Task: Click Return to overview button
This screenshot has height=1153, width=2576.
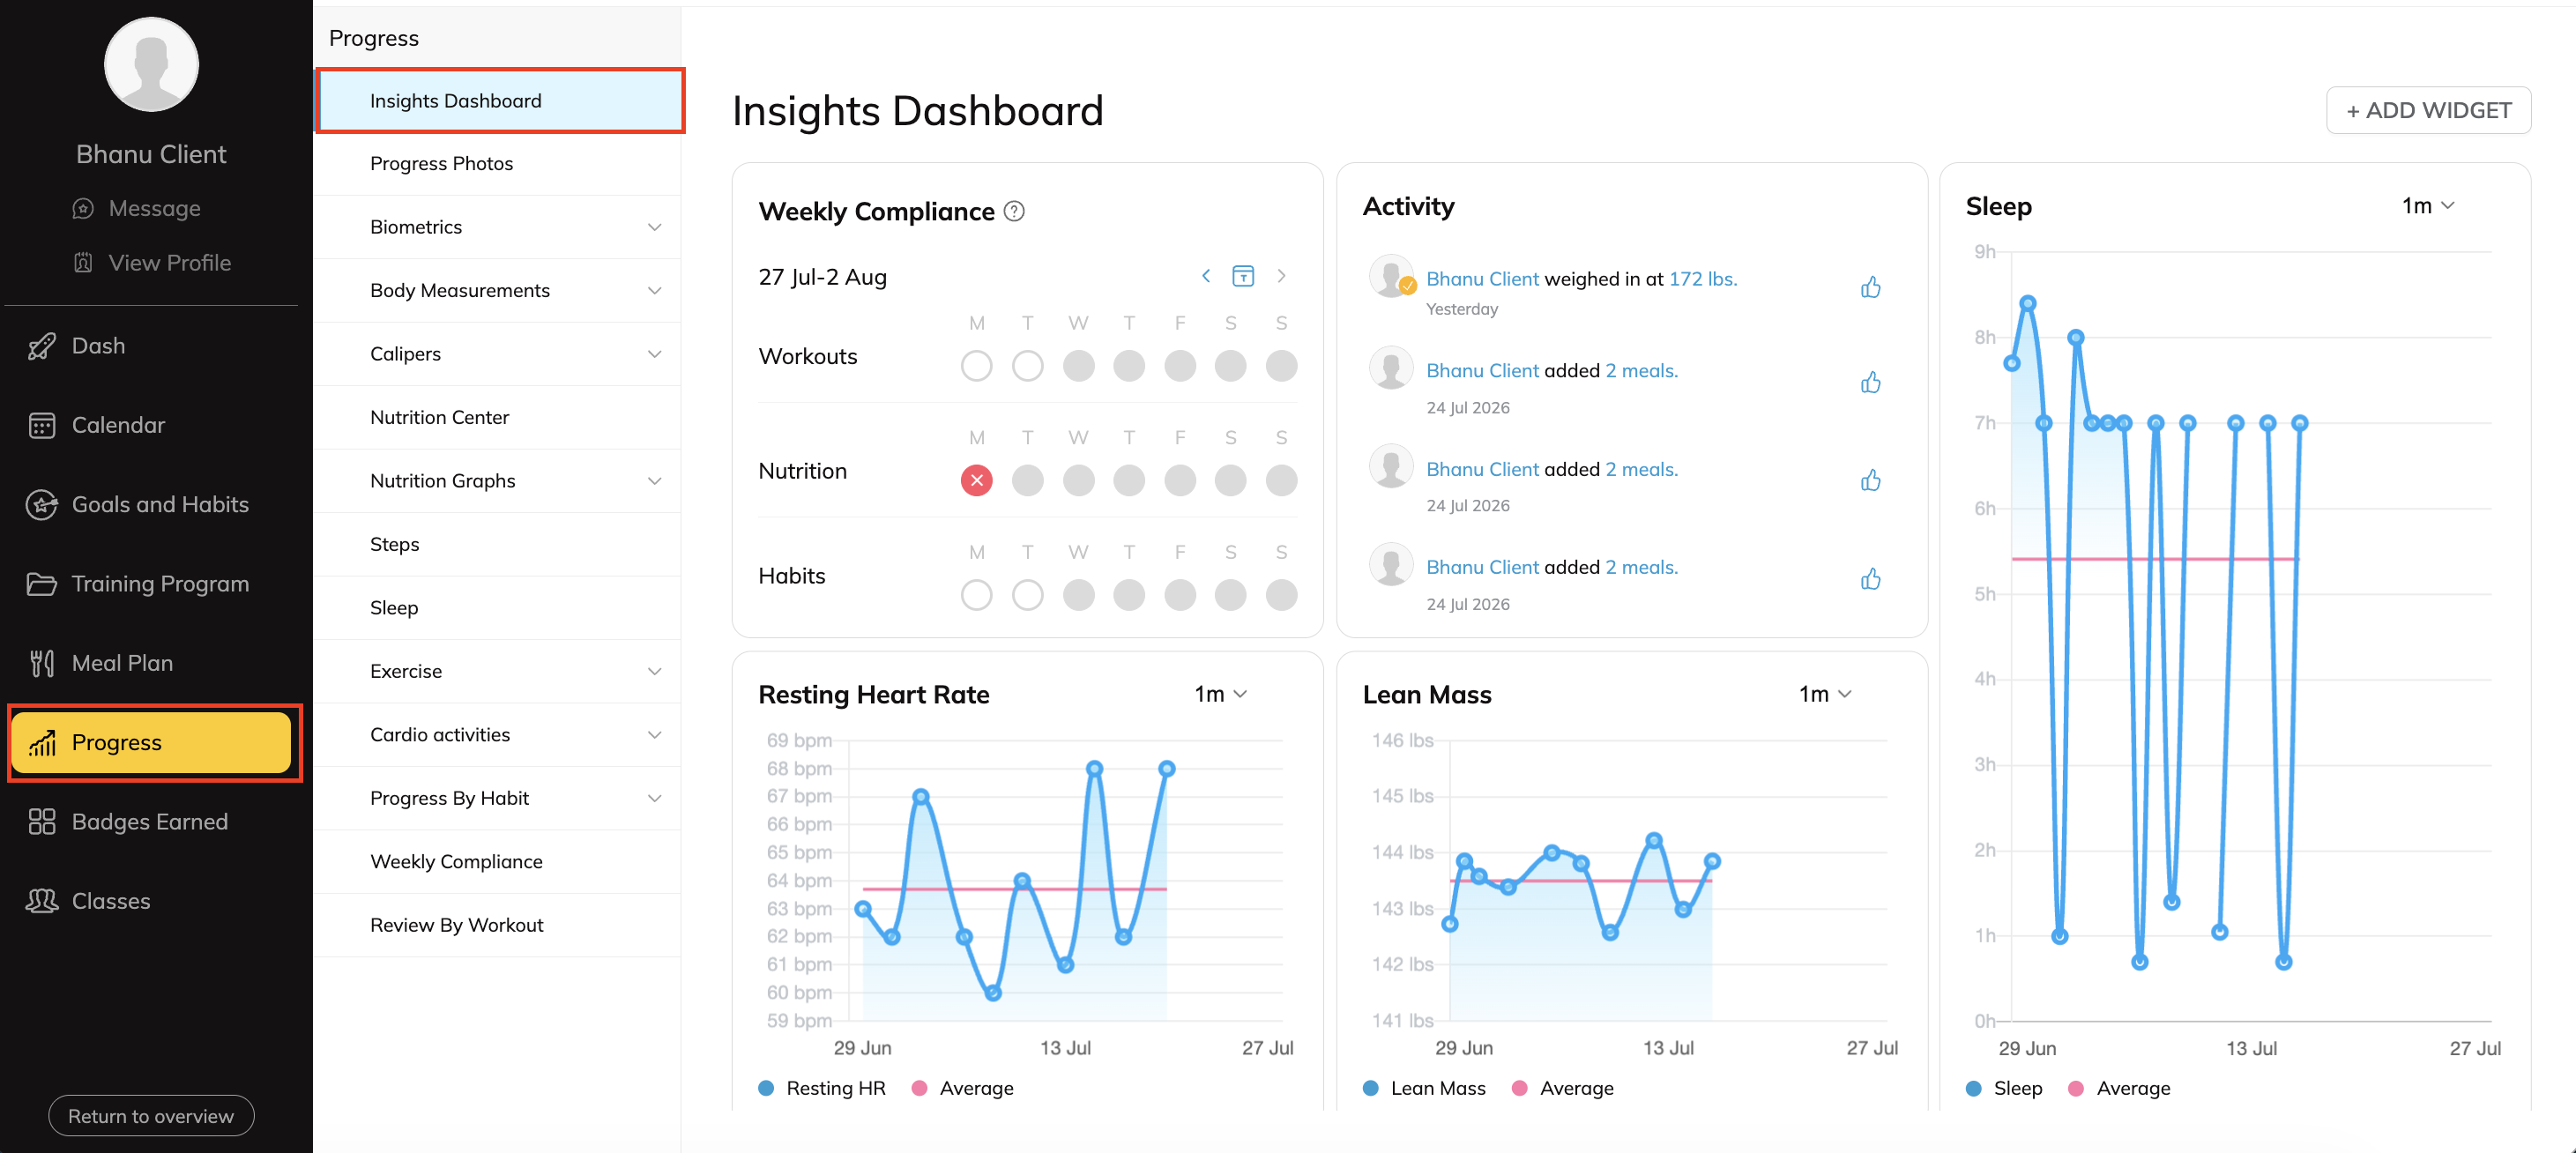Action: click(x=151, y=1116)
